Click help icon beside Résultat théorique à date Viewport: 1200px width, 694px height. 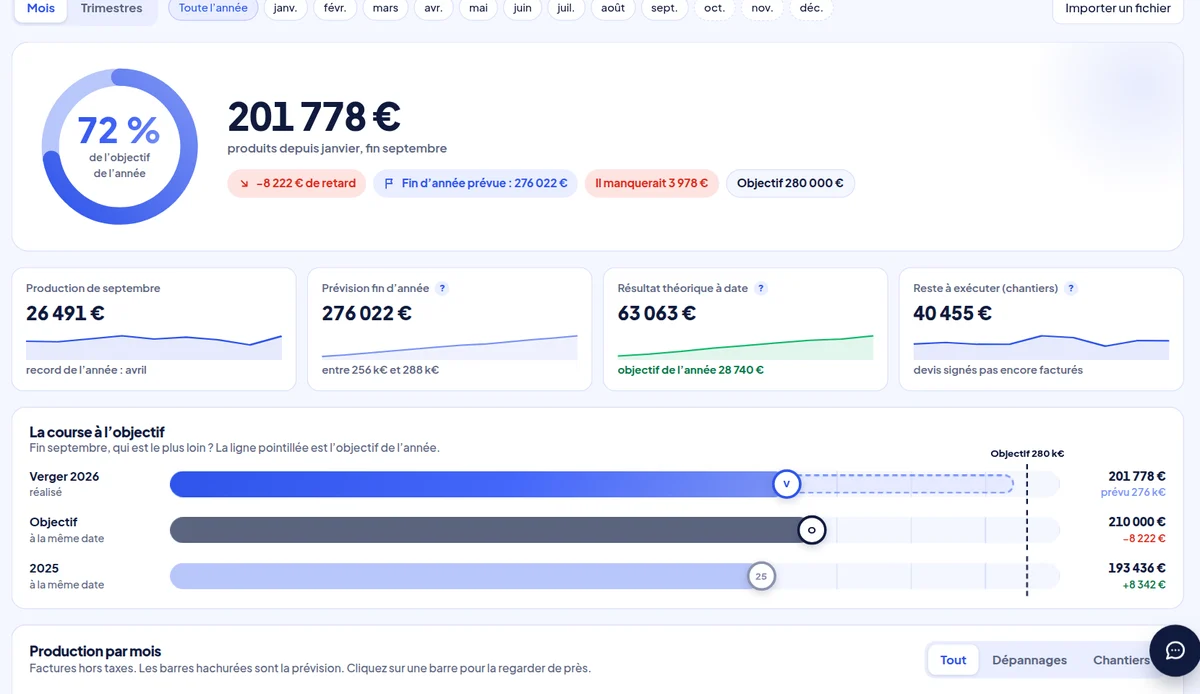(761, 288)
